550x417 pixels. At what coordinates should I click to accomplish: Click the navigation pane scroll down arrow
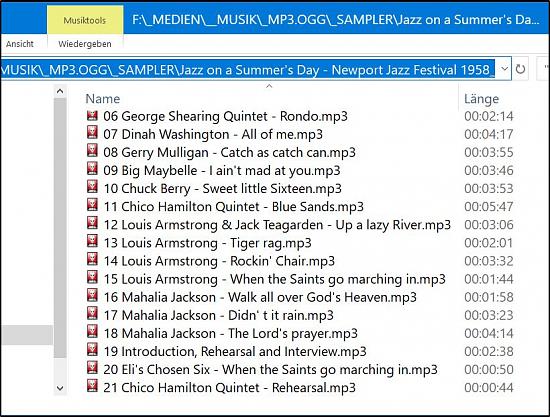[60, 388]
